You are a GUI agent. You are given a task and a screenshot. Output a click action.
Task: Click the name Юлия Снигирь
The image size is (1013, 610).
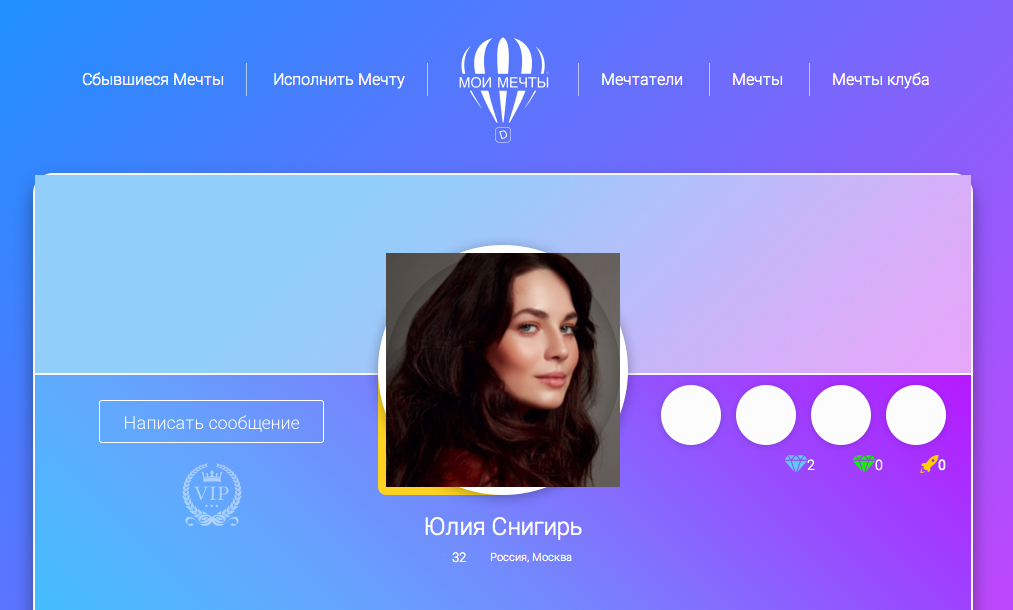click(503, 527)
